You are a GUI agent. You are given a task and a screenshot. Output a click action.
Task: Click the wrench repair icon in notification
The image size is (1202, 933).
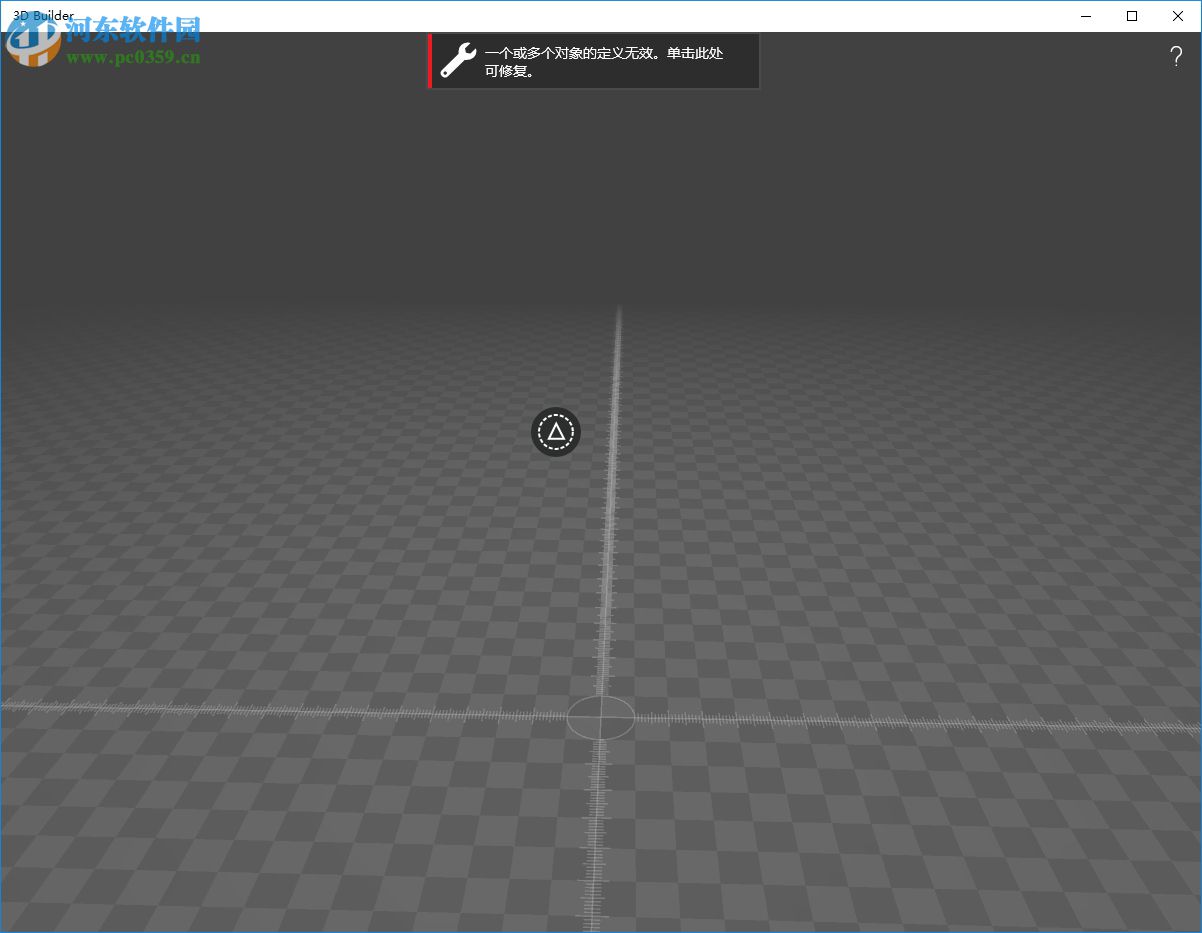tap(458, 61)
